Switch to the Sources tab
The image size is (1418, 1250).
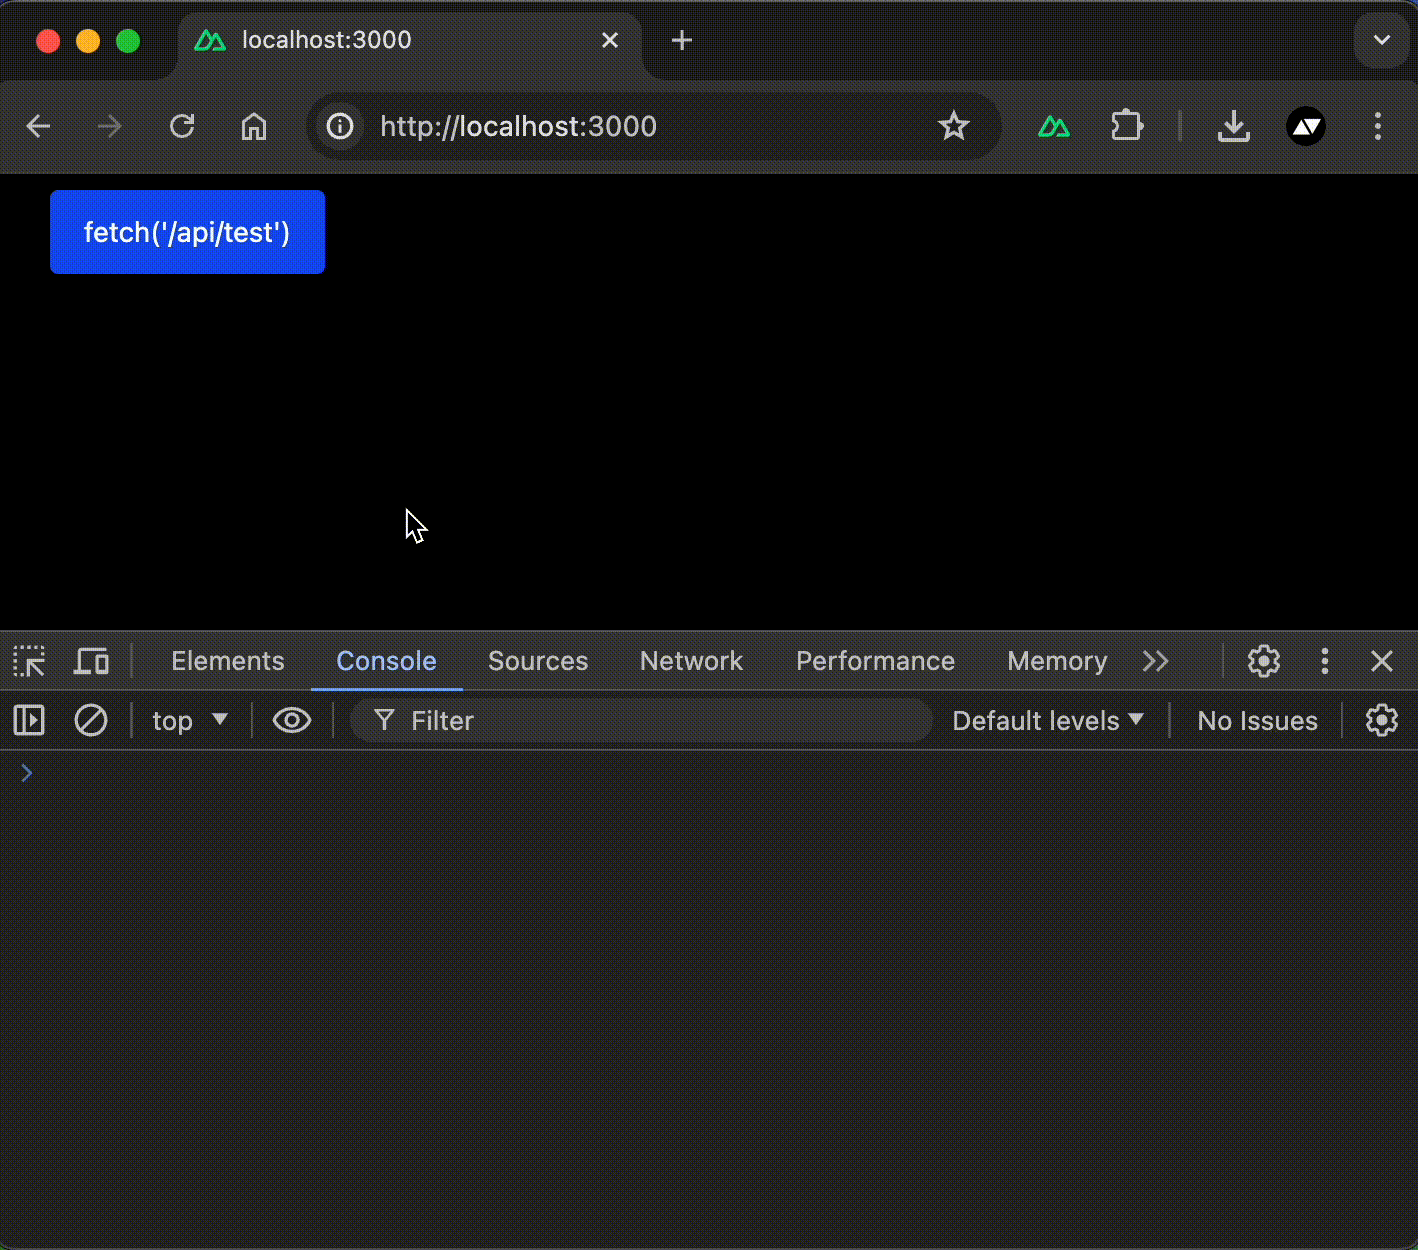538,661
